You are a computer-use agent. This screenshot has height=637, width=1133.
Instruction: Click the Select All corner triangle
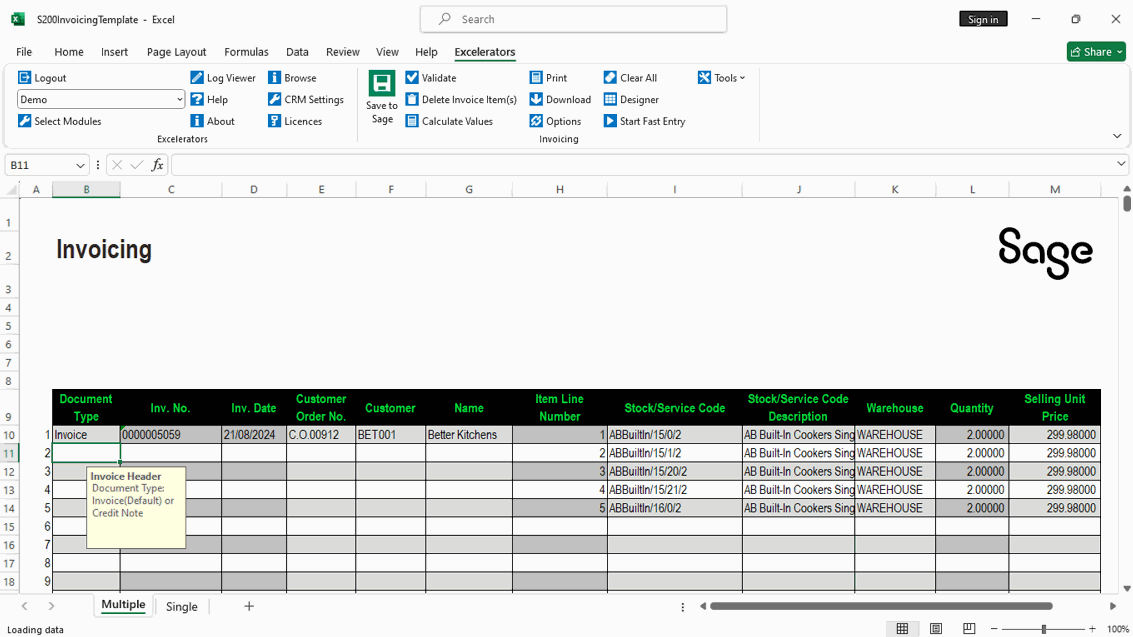pyautogui.click(x=11, y=190)
